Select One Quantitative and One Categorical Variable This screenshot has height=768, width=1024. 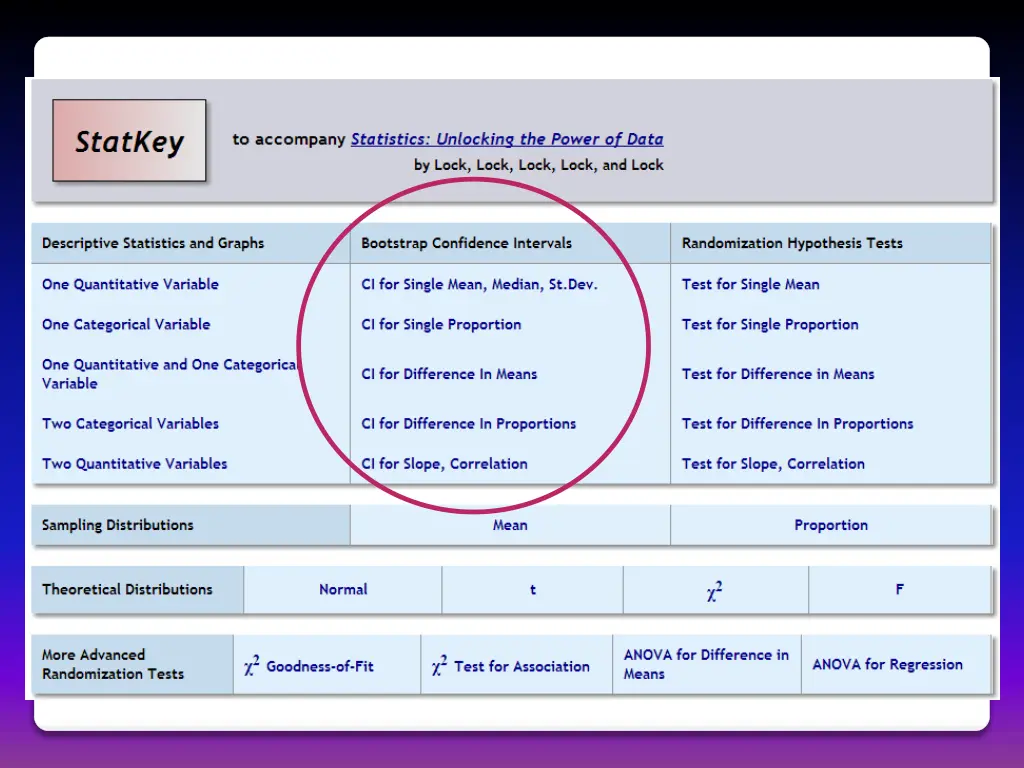pos(170,374)
